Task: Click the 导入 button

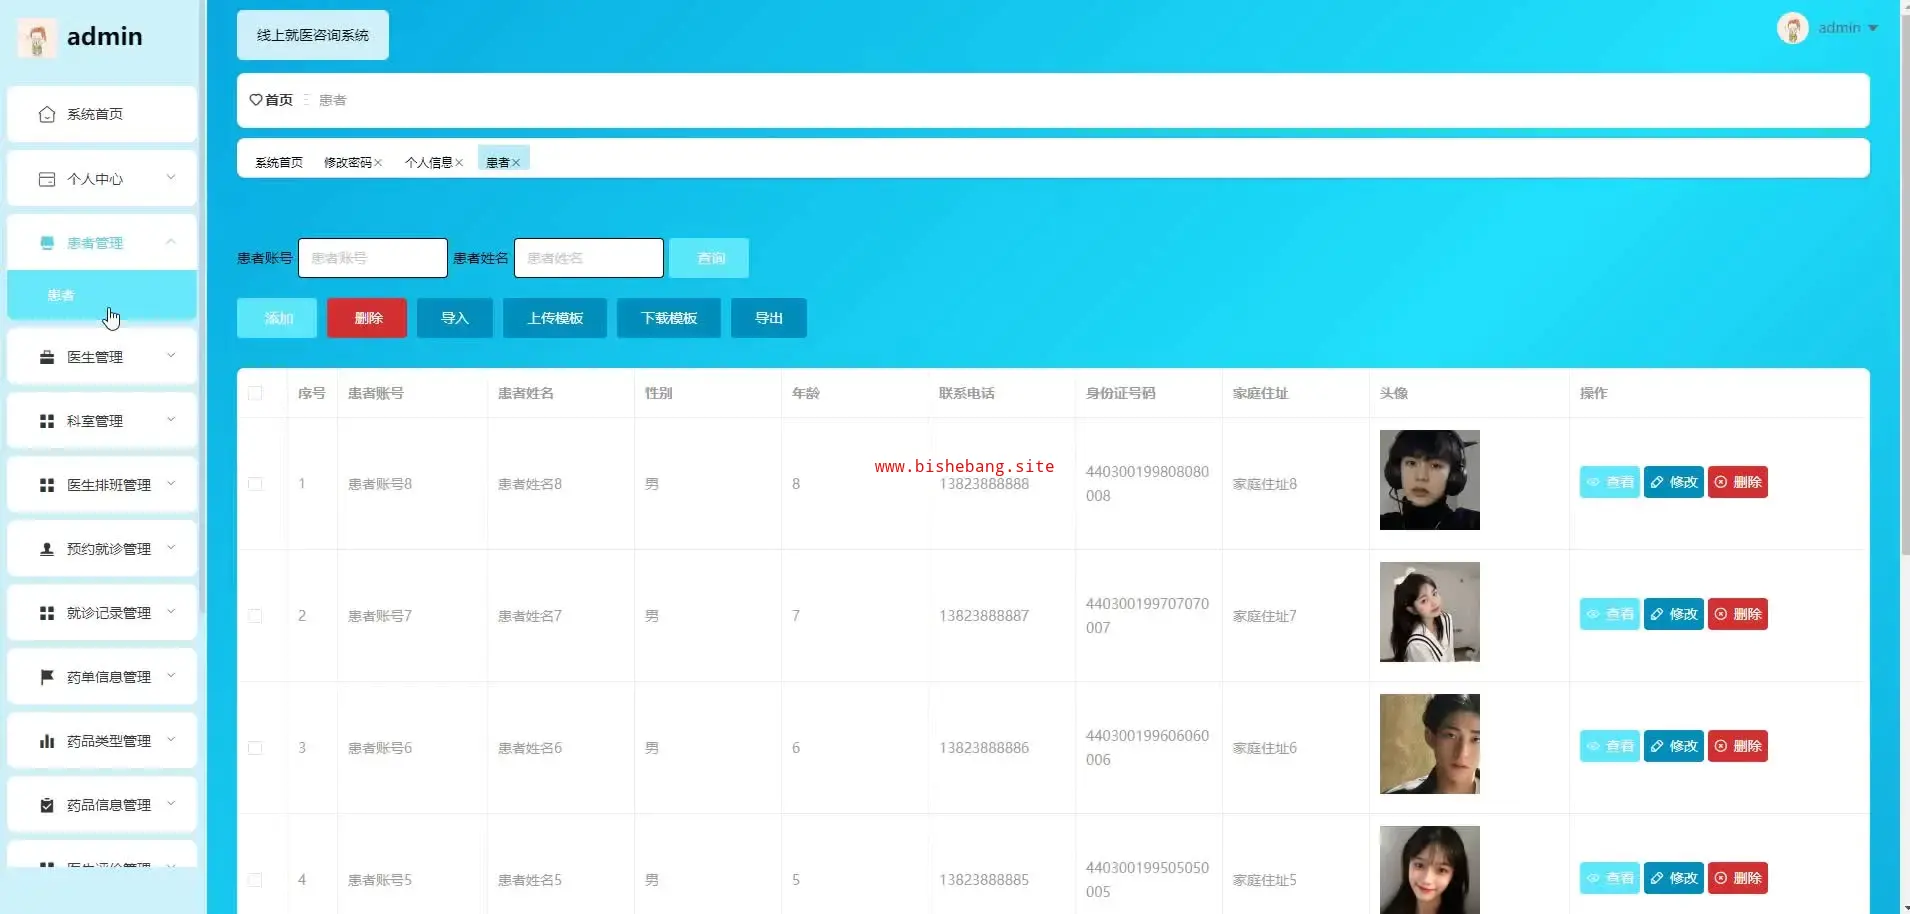Action: [x=455, y=318]
